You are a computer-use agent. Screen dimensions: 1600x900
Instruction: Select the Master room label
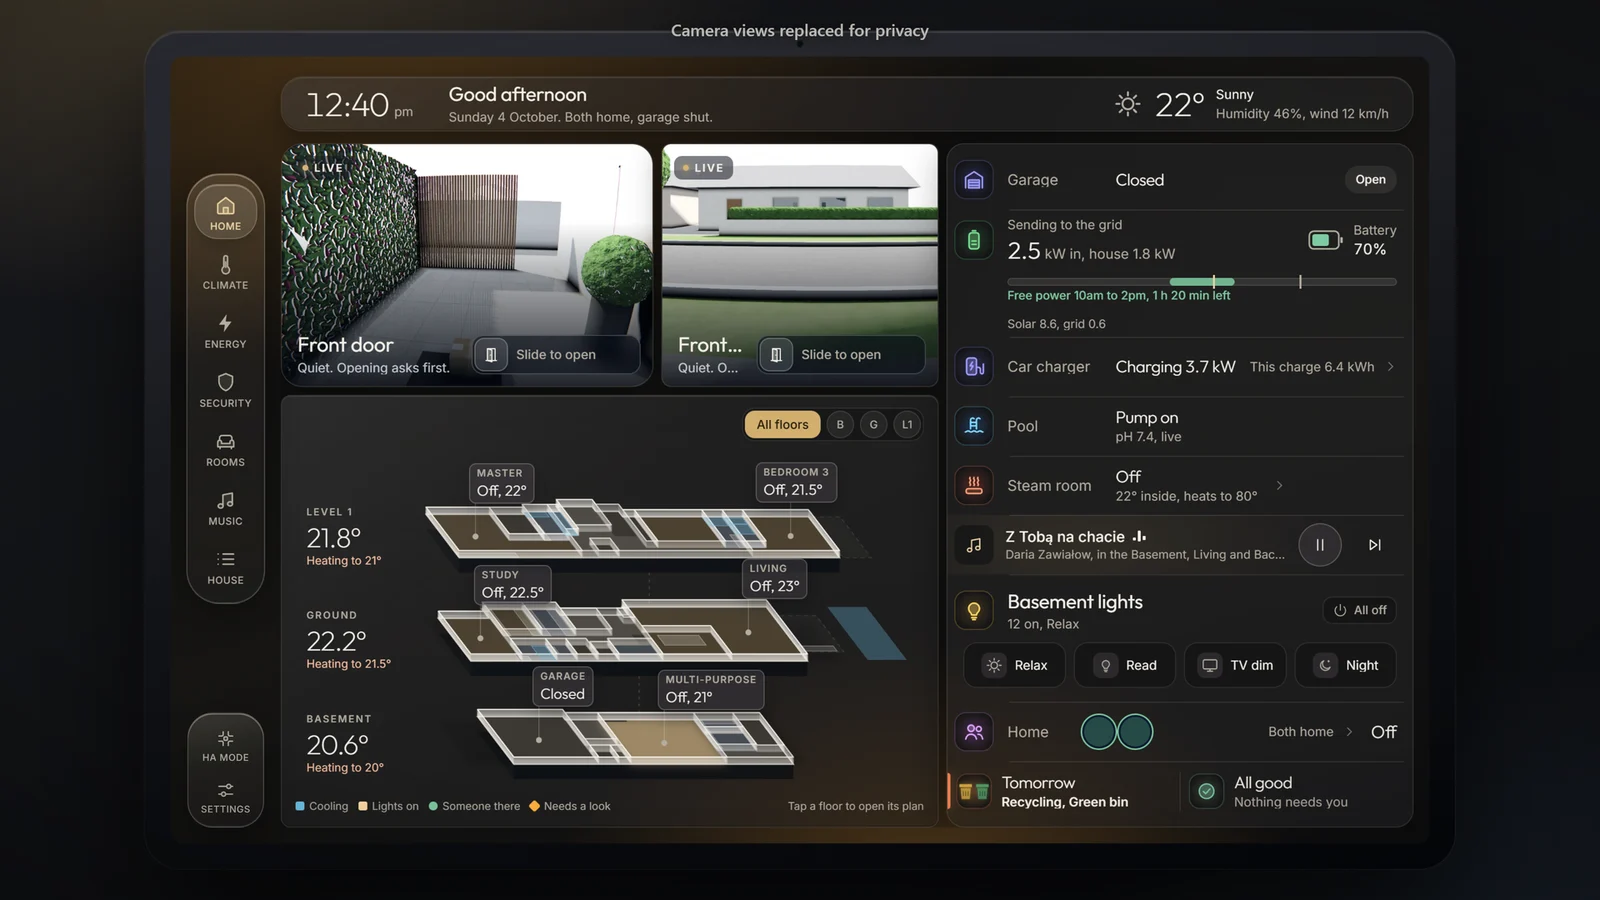click(x=501, y=483)
